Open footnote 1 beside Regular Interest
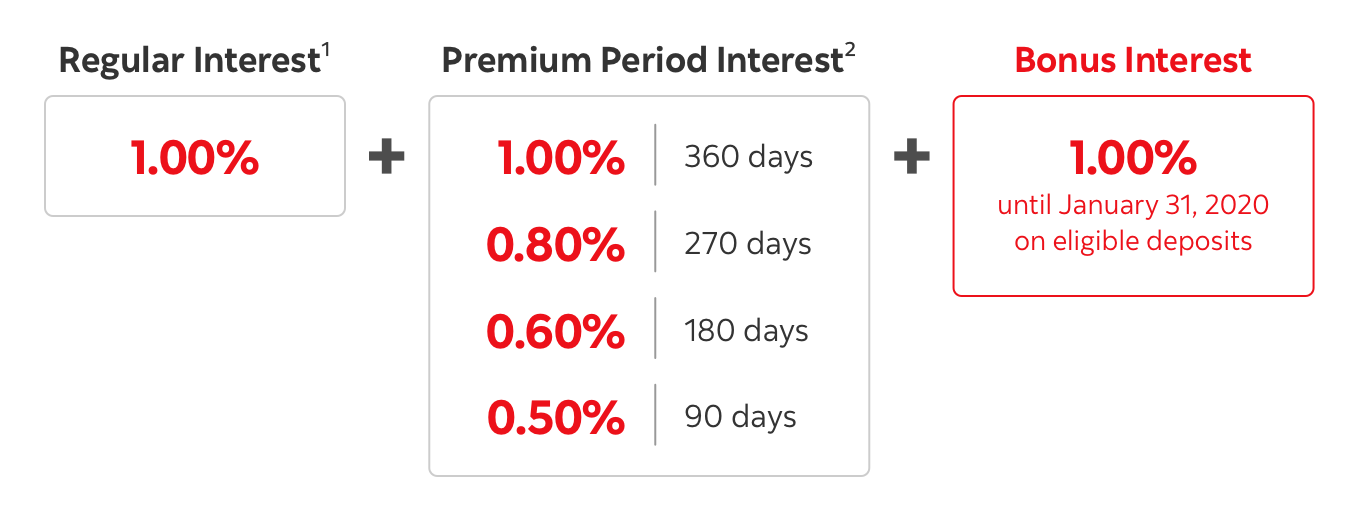 pyautogui.click(x=325, y=50)
